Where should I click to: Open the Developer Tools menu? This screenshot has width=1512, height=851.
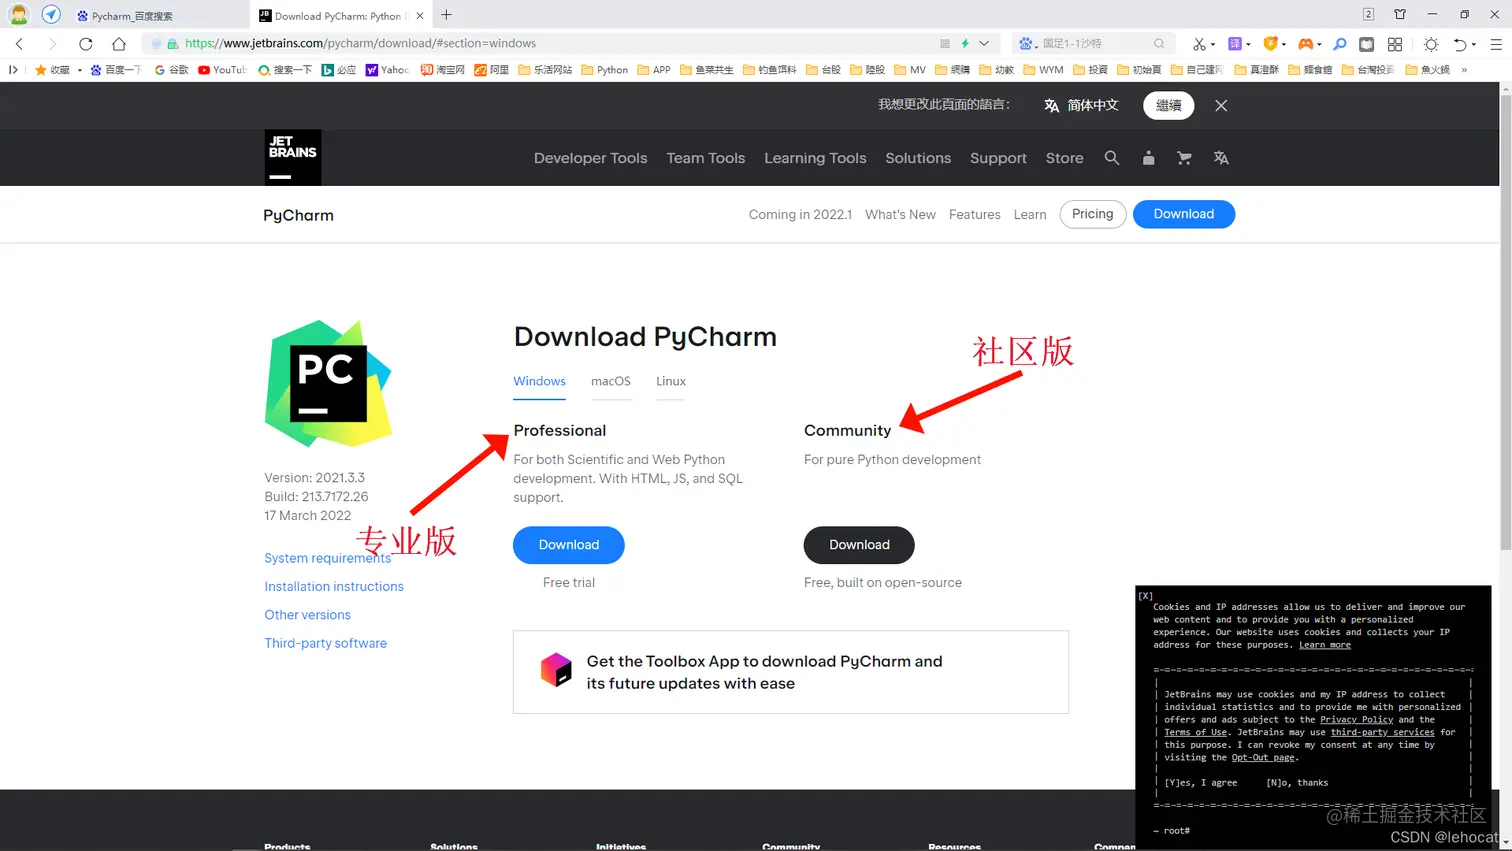point(590,158)
